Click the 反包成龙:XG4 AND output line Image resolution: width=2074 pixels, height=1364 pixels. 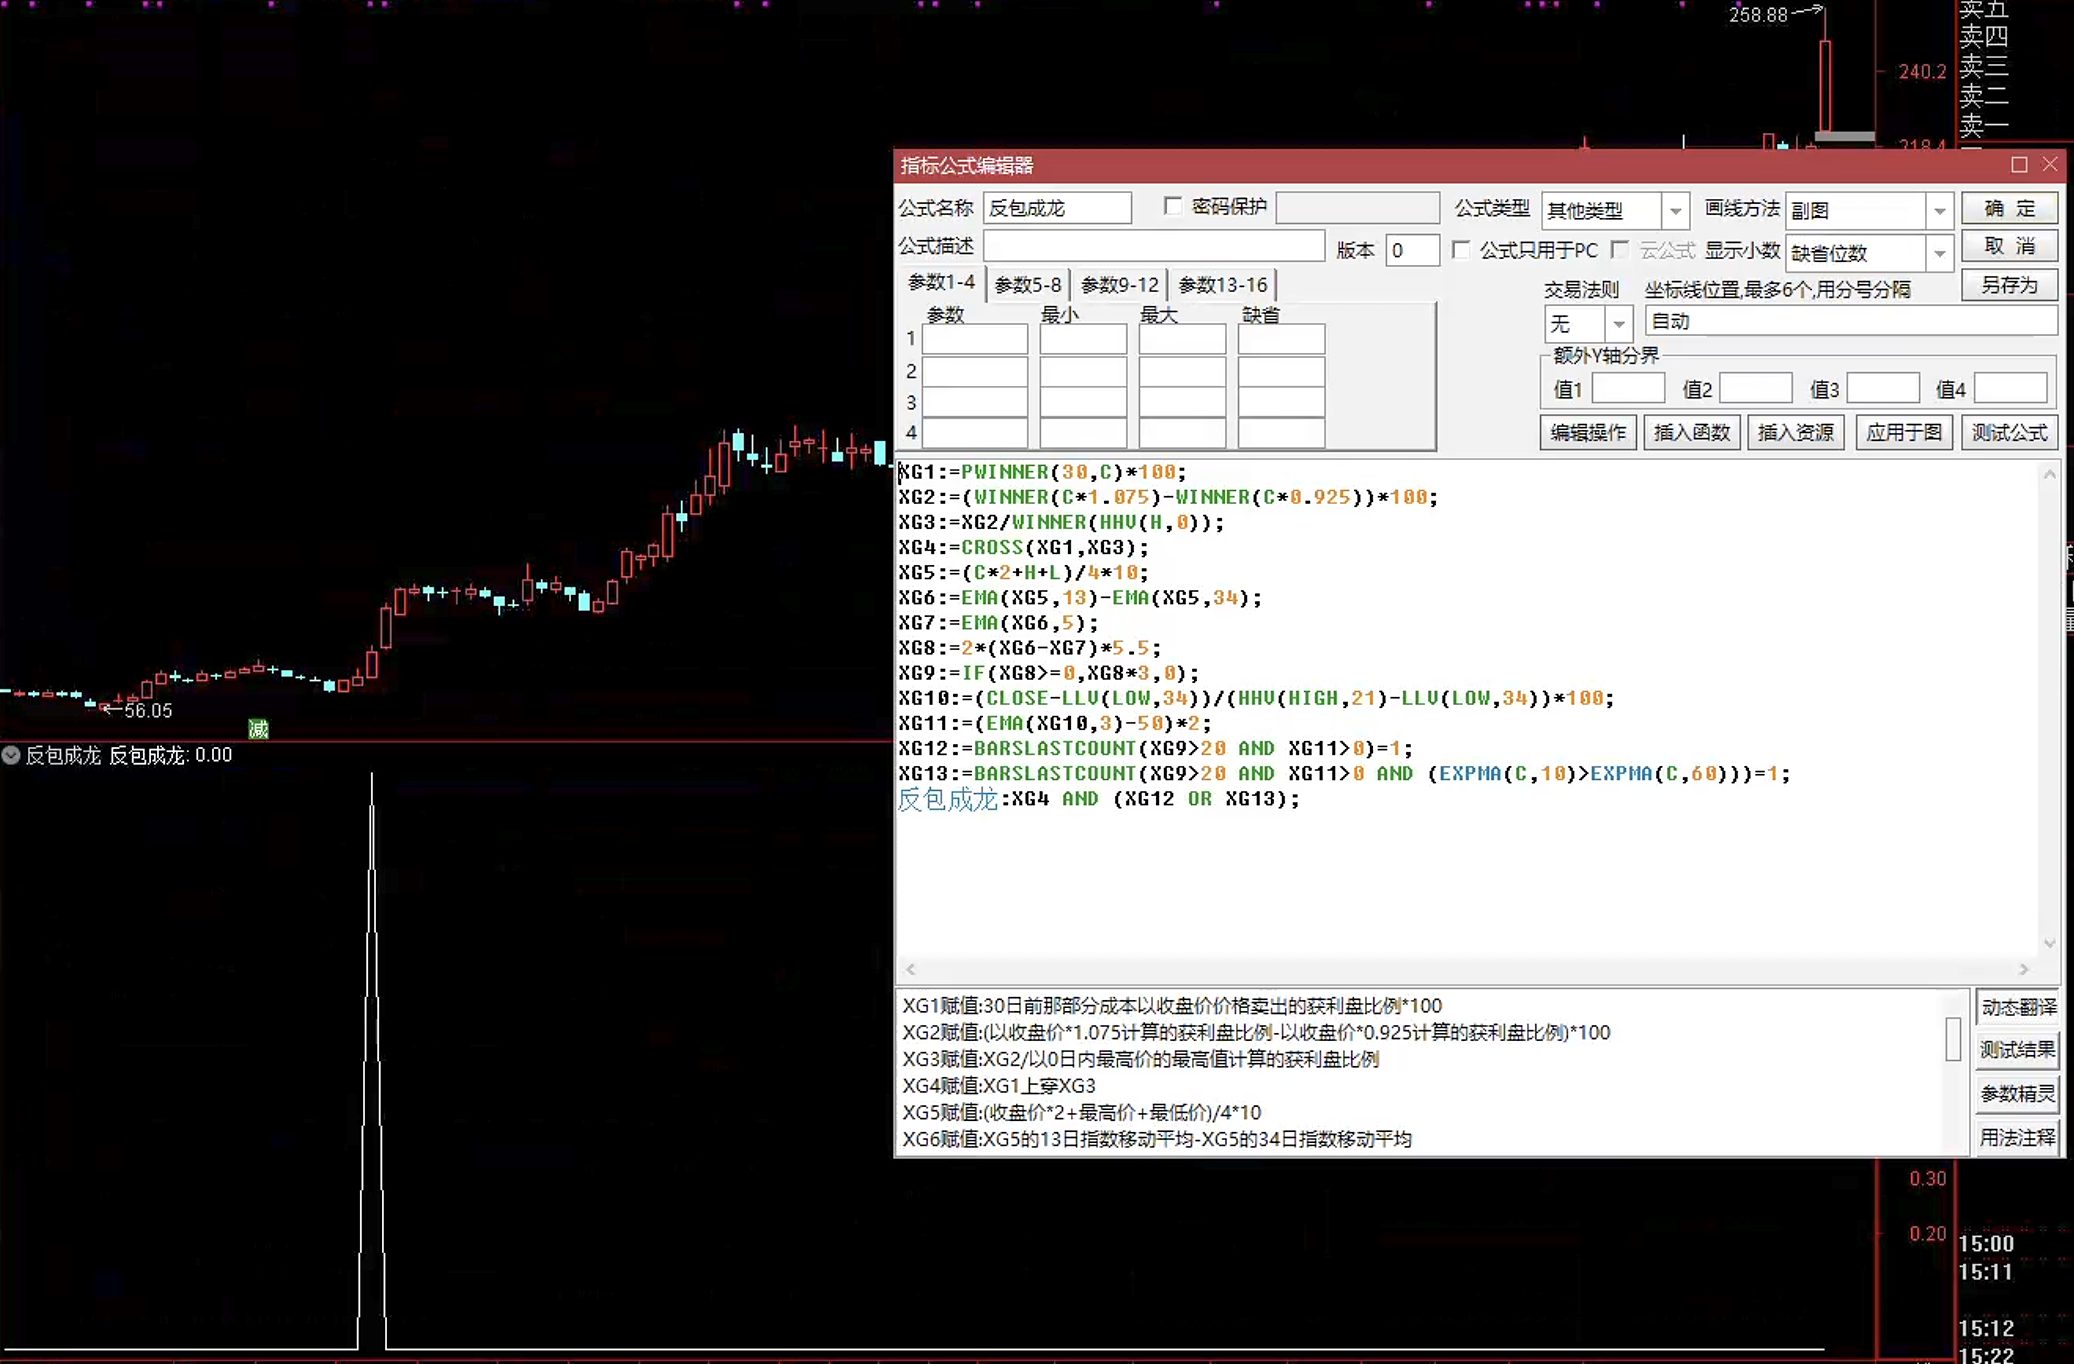[1098, 799]
